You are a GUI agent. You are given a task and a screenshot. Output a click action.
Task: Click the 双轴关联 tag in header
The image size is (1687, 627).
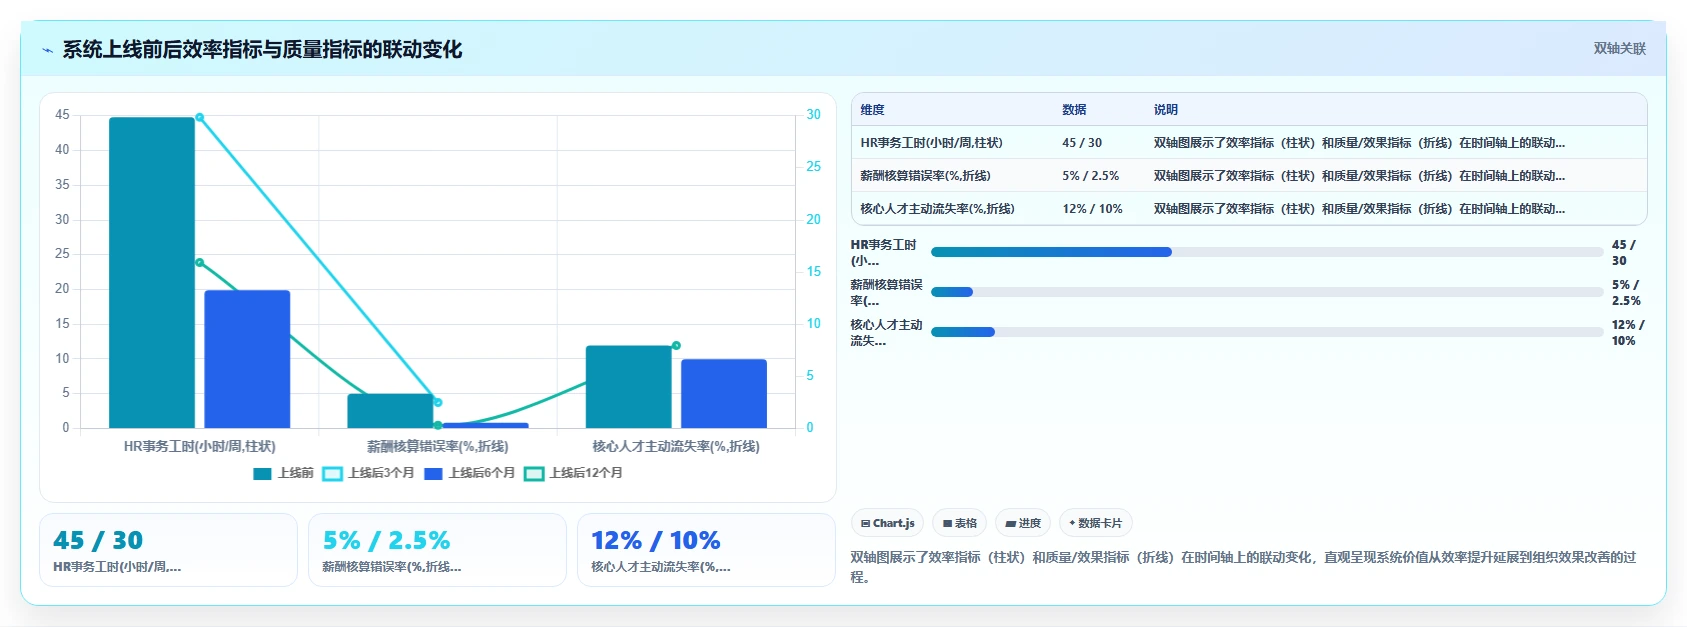[1619, 48]
